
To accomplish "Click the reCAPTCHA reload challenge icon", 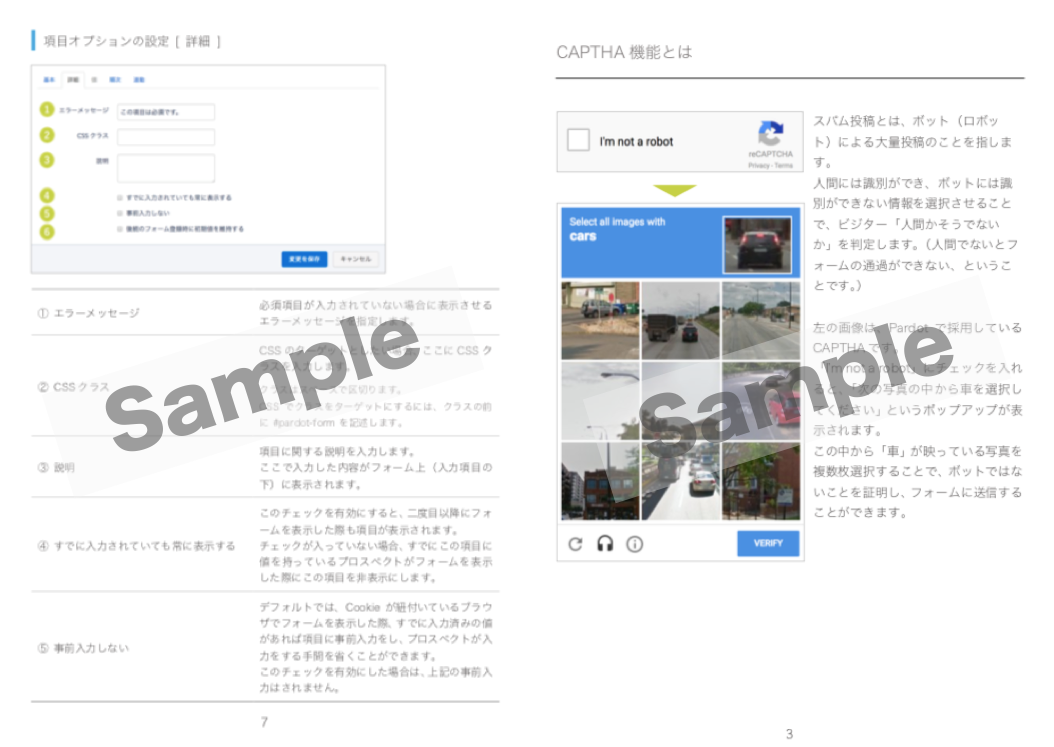I will pyautogui.click(x=575, y=544).
